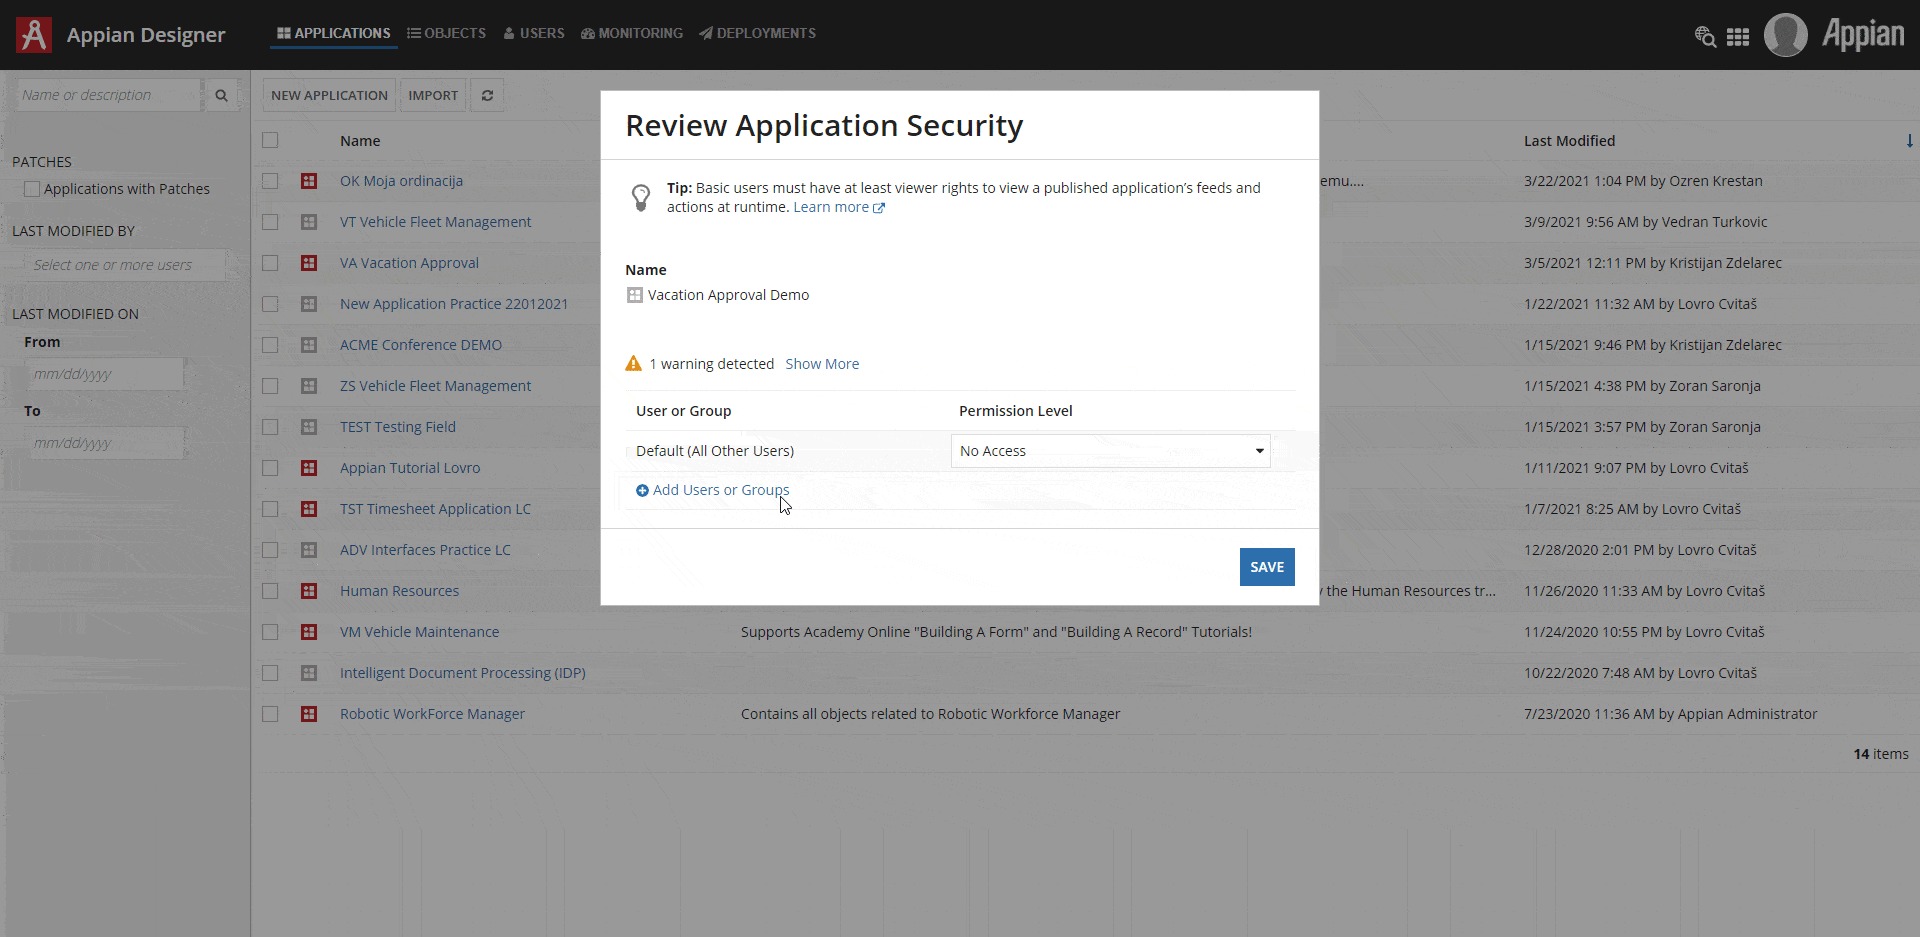Click the icon beside ZS Vehicle Fleet Management

point(309,386)
